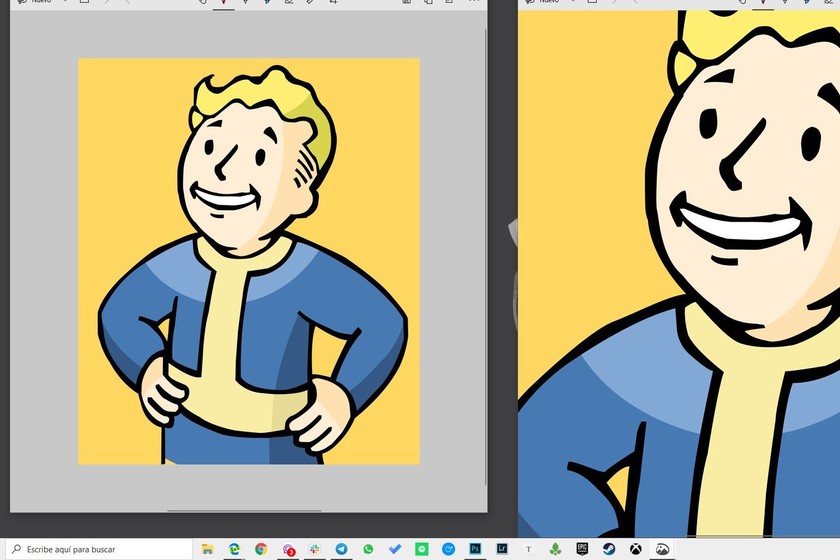840x560 pixels.
Task: Open the taskbar app showing a red 3 badge
Action: click(x=288, y=549)
